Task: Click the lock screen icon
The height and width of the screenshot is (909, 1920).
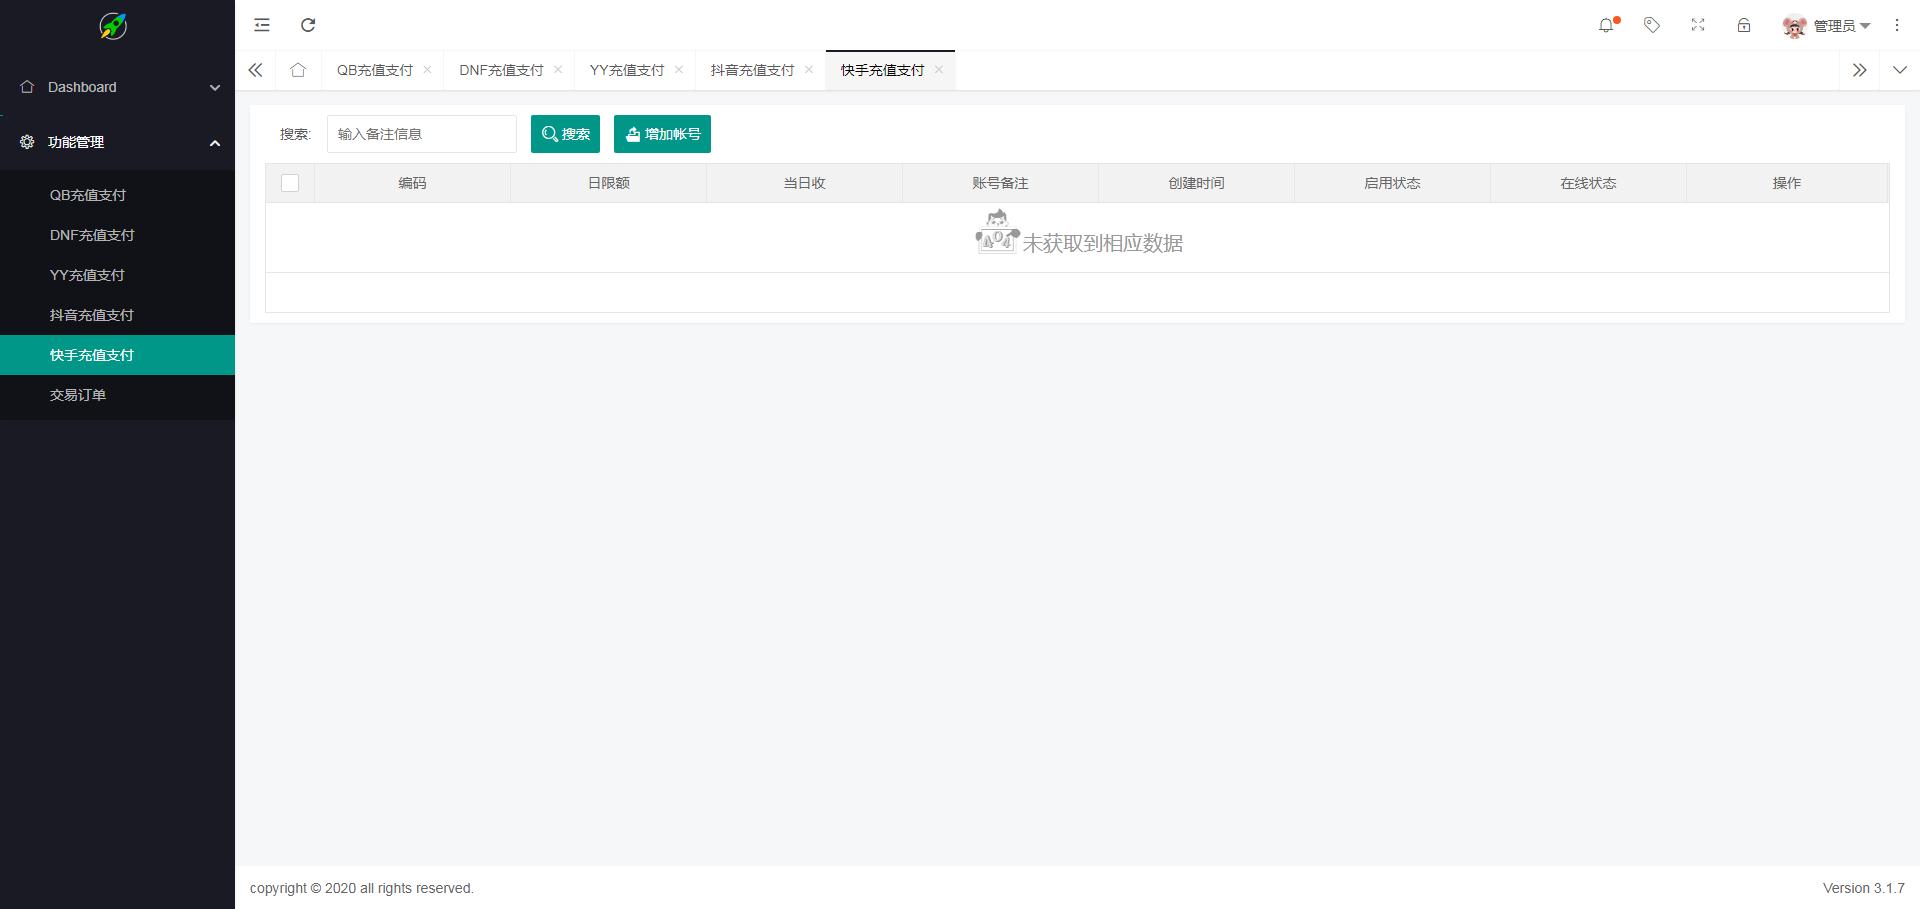Action: click(1743, 25)
